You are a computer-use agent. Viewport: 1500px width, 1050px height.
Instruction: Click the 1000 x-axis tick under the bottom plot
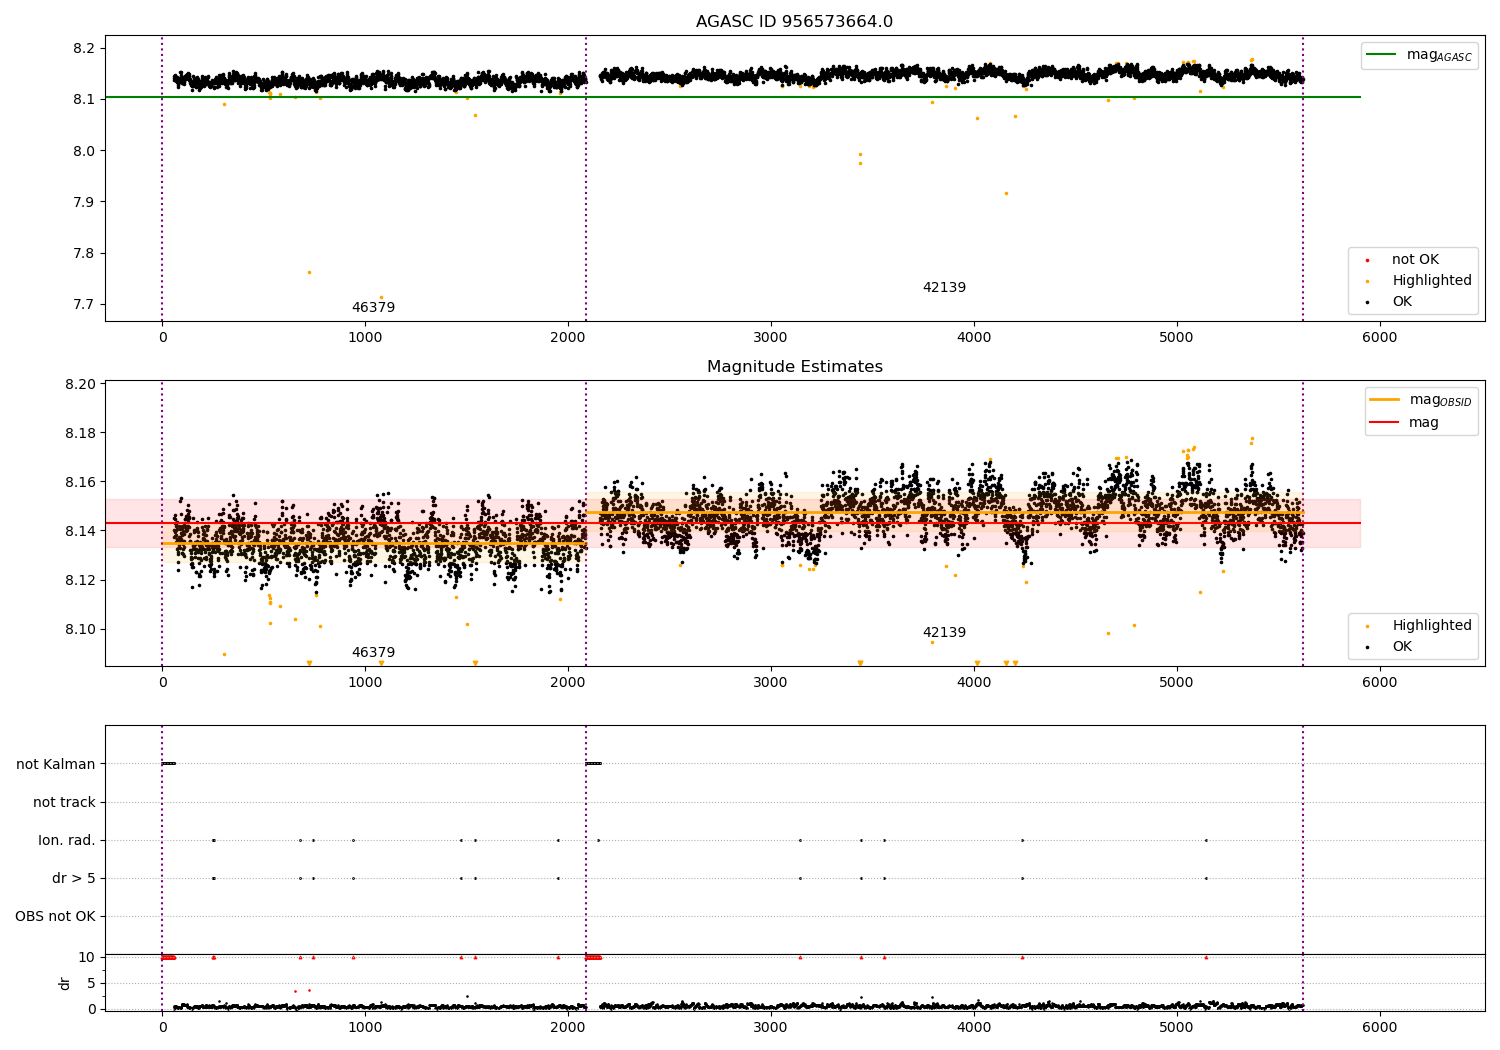pos(365,1028)
